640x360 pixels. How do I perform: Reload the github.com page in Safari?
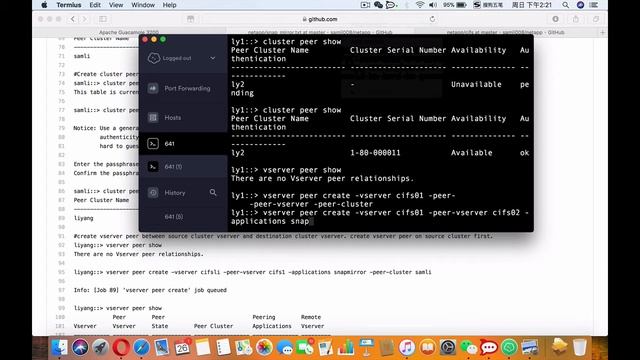click(432, 19)
